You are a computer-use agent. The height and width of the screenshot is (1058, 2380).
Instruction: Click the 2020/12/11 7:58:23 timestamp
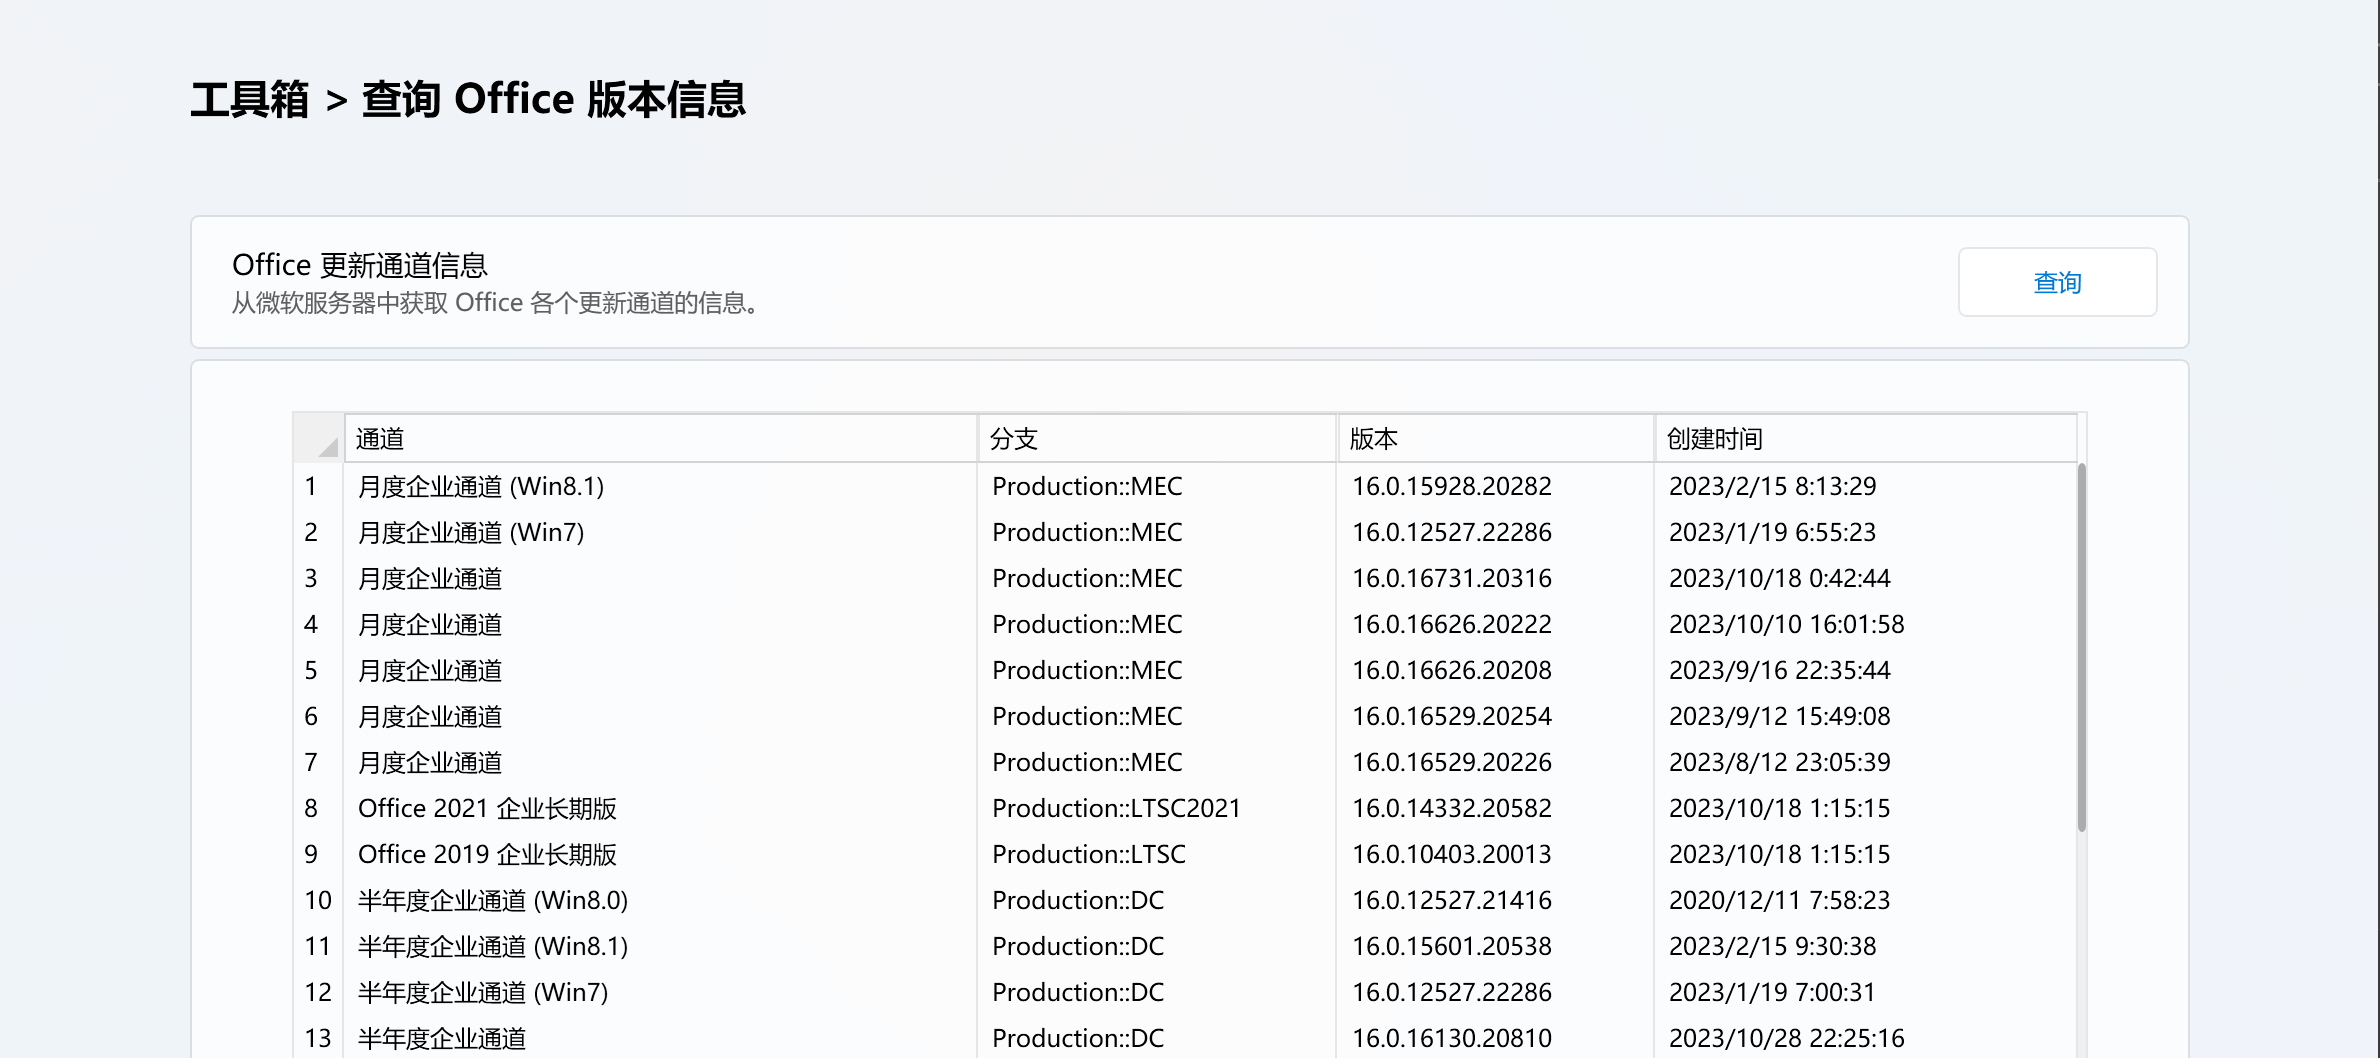(x=1779, y=900)
